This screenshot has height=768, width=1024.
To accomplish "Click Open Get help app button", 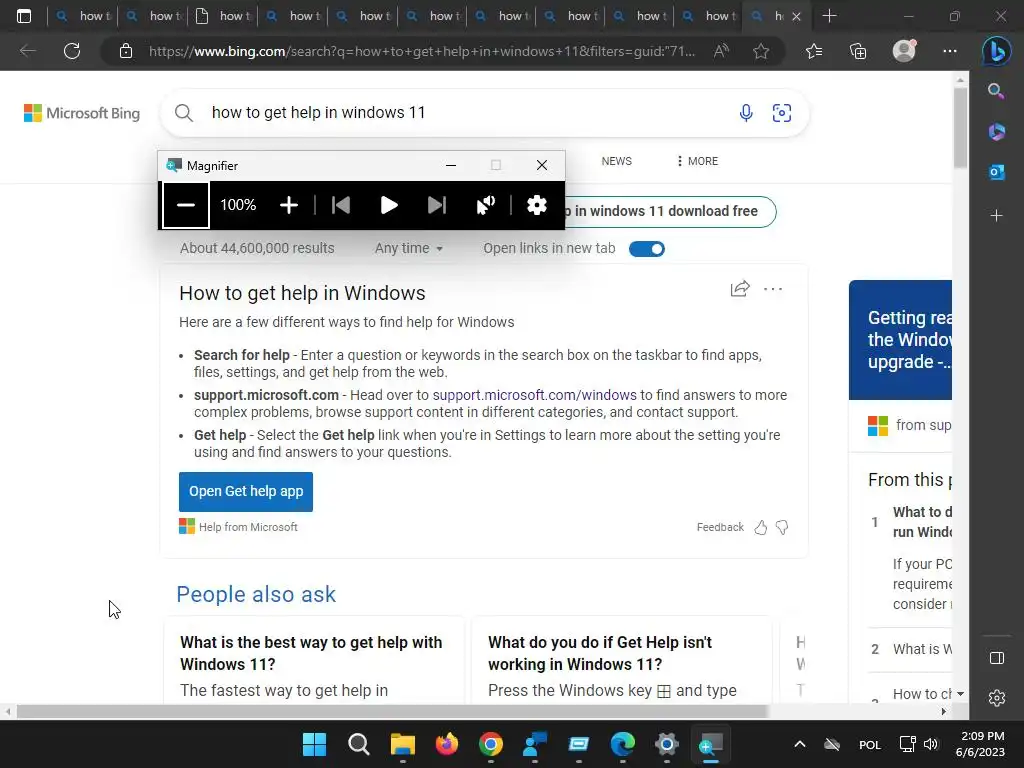I will click(246, 492).
